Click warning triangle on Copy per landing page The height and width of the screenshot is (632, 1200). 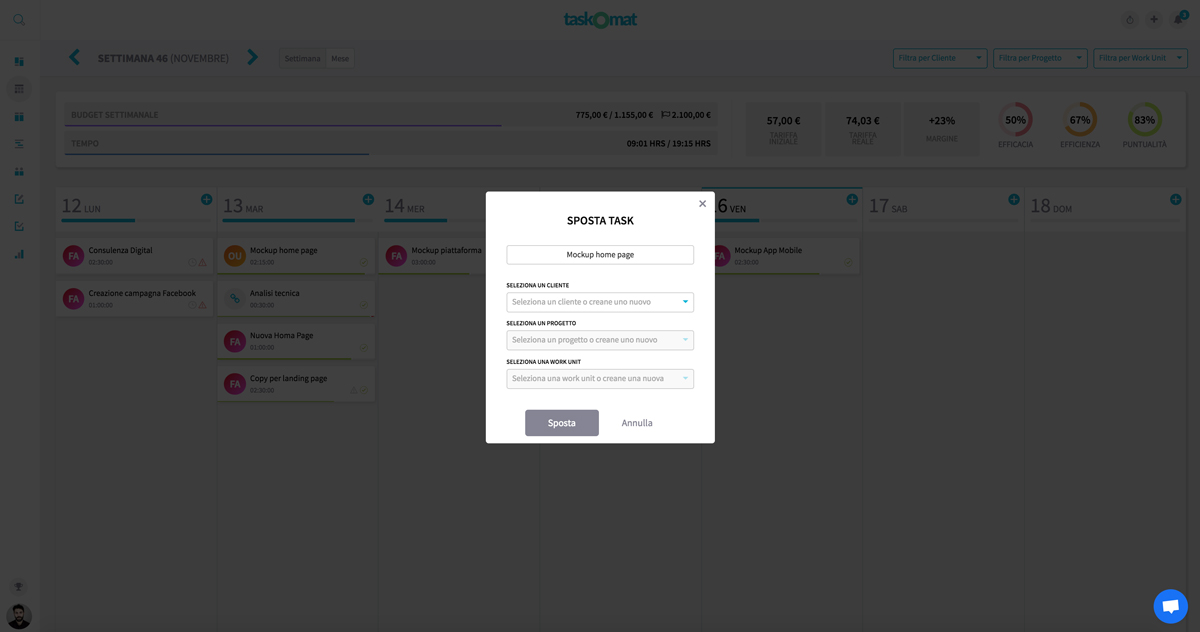coord(354,390)
